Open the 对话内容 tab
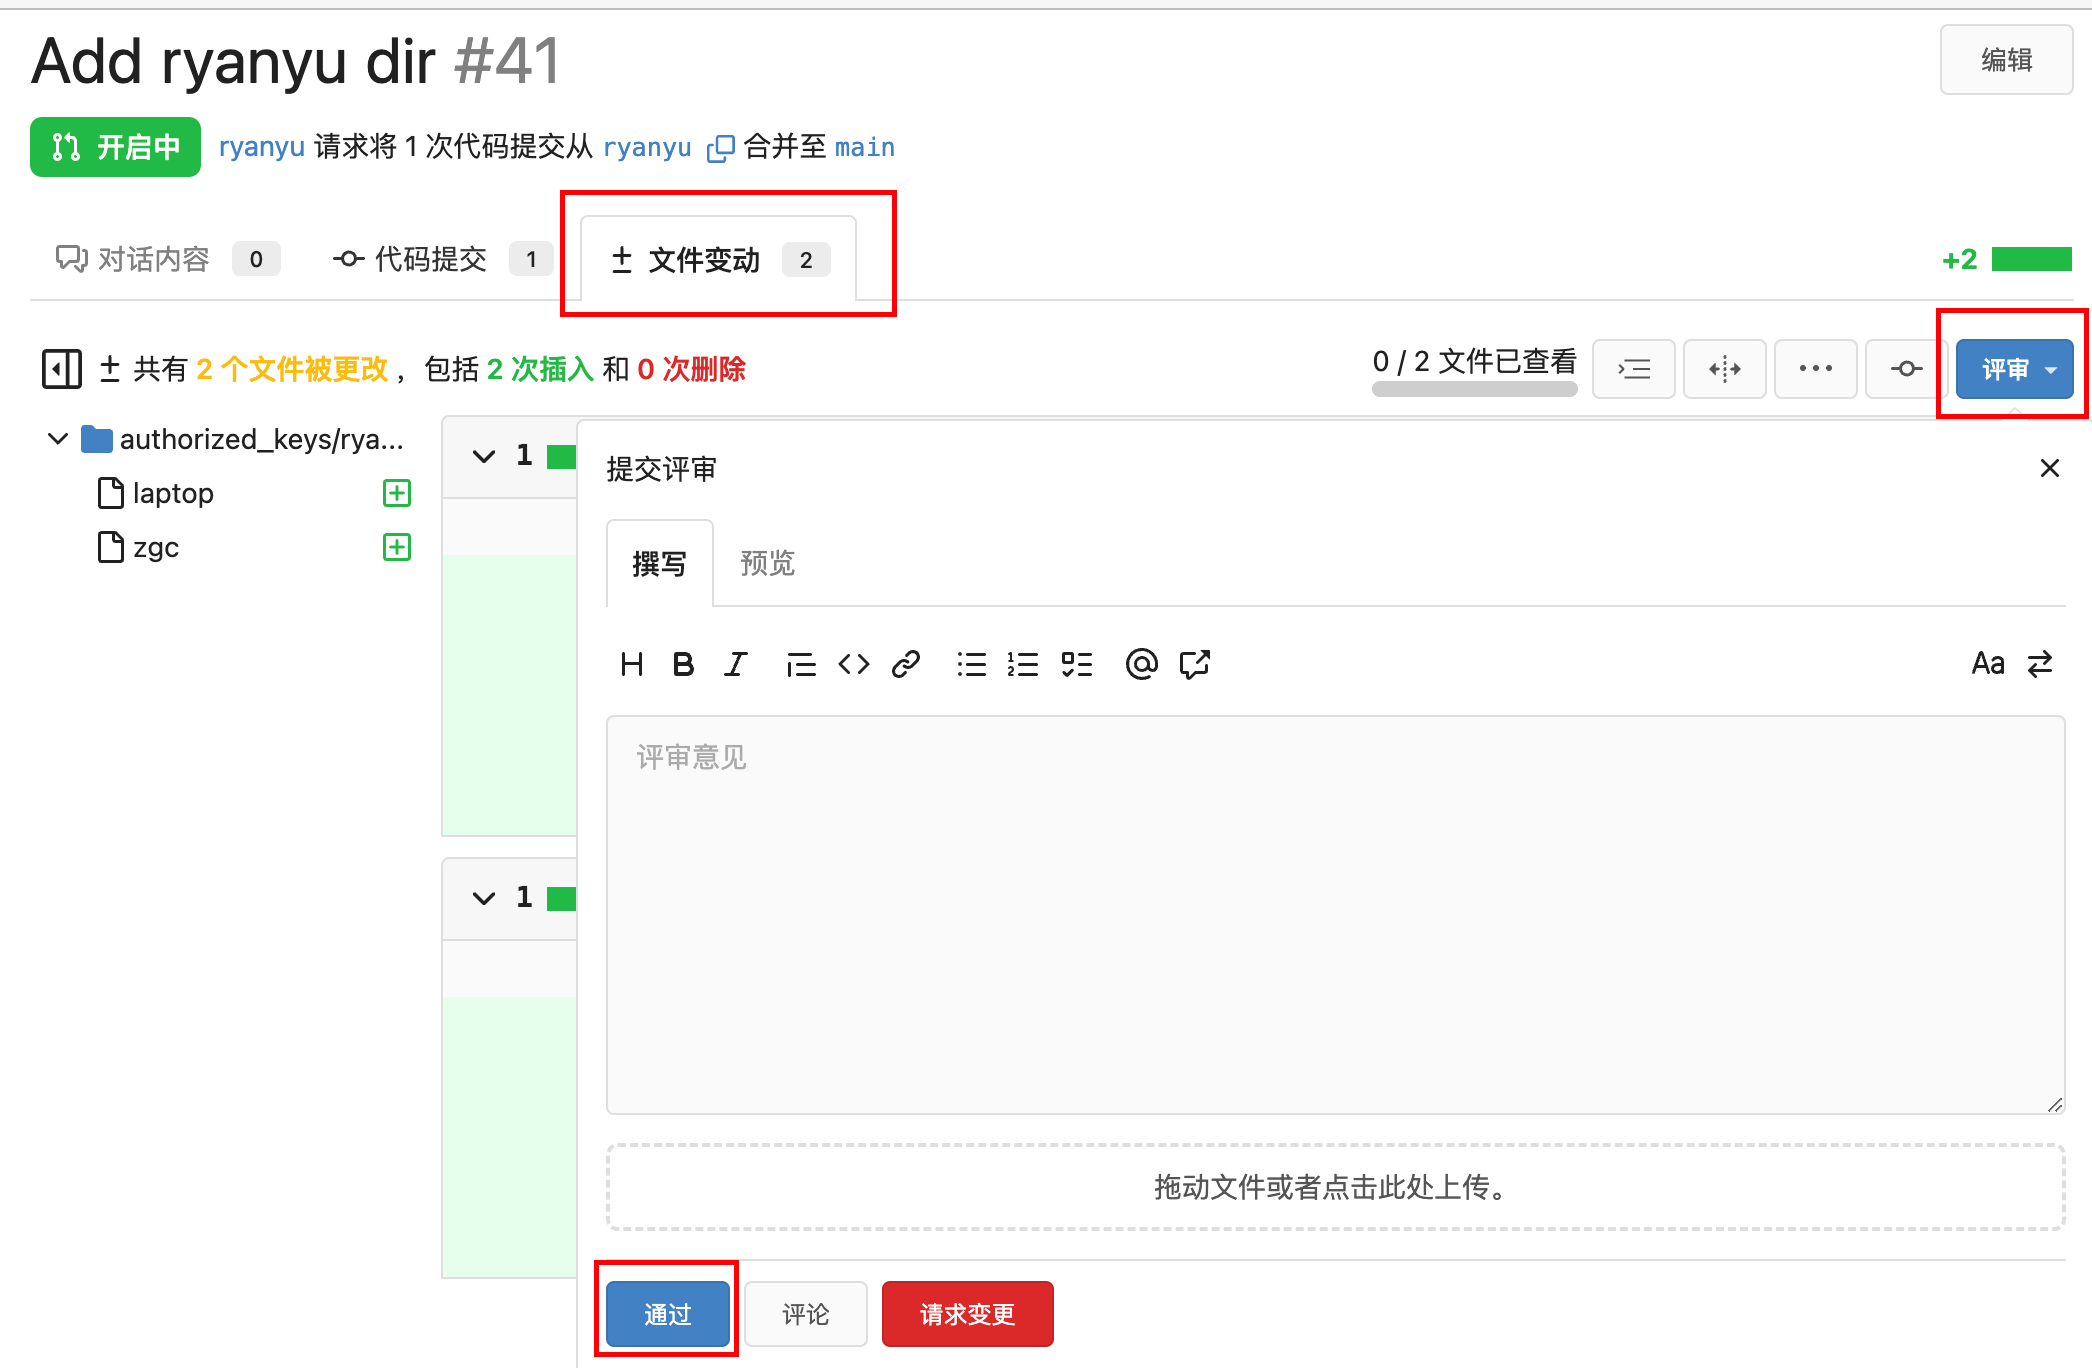2092x1368 pixels. (x=153, y=260)
